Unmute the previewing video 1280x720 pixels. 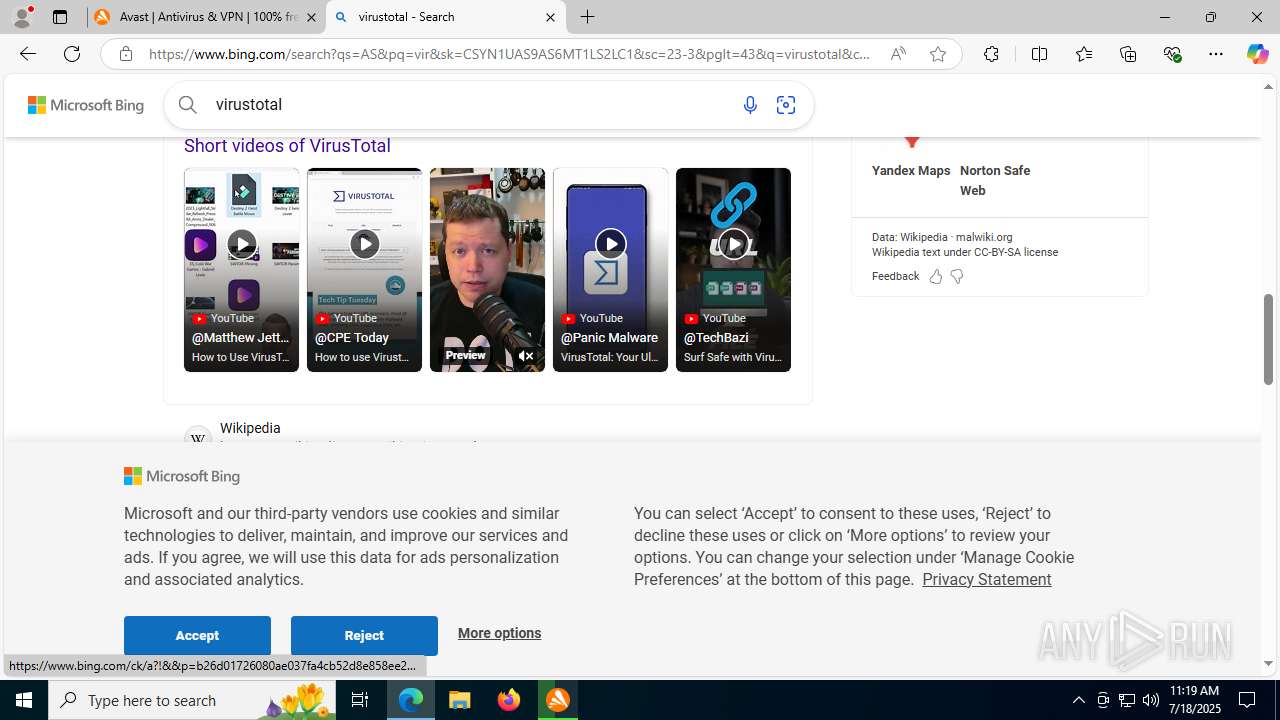coord(526,356)
